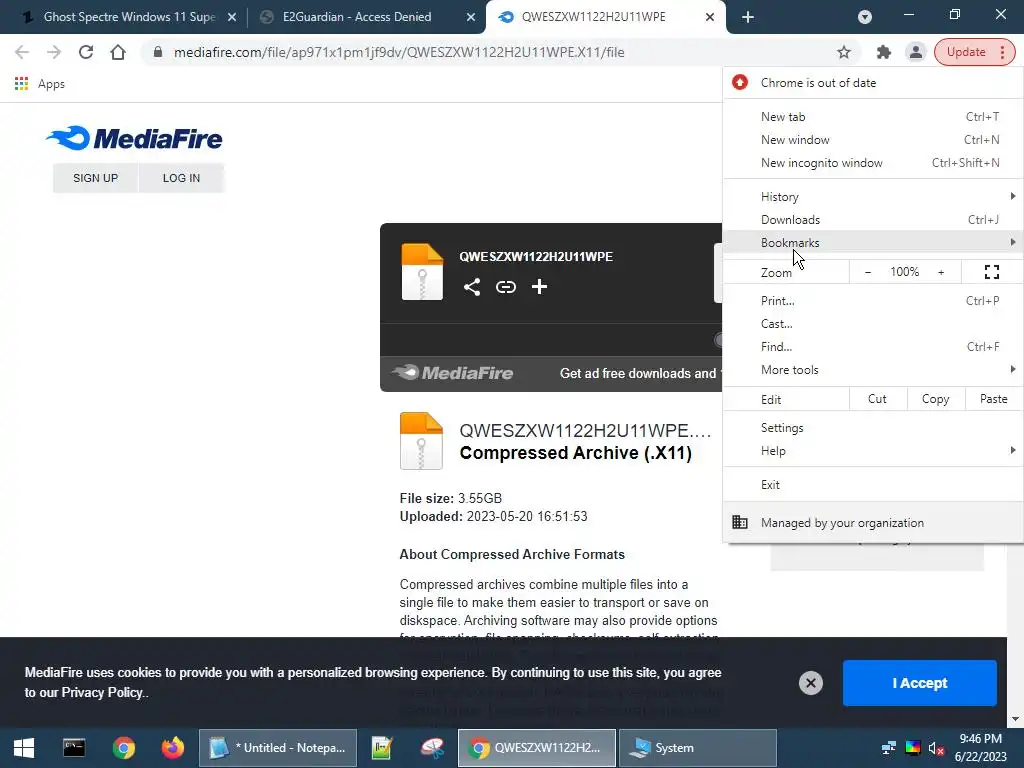This screenshot has width=1024, height=768.
Task: Copy the file link with chain icon
Action: 505,287
